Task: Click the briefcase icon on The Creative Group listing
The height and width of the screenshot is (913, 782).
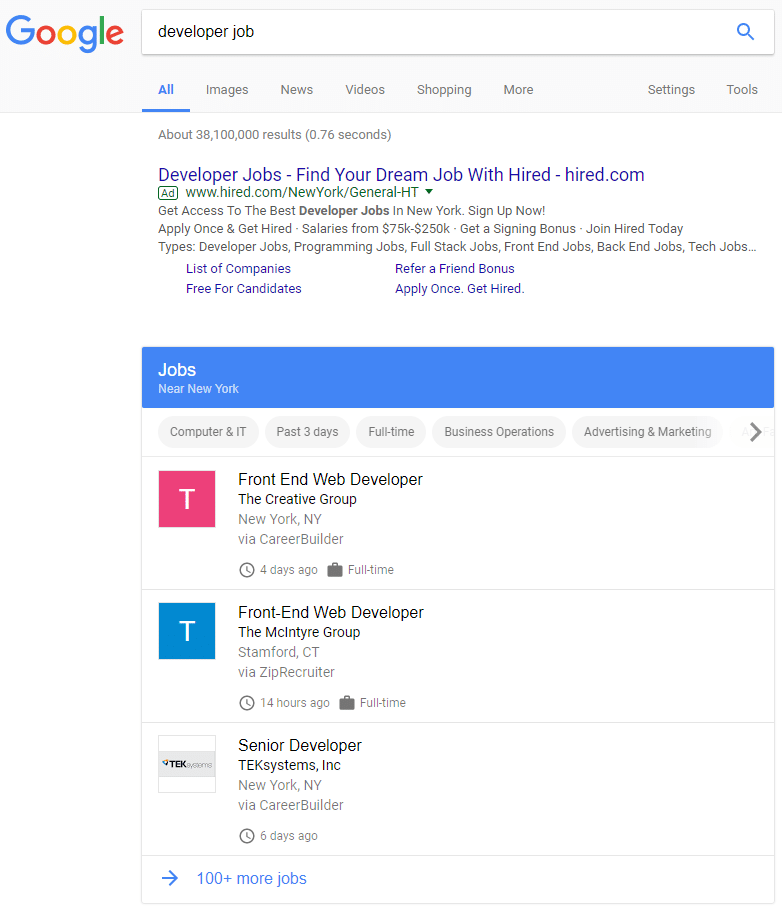Action: click(x=335, y=569)
